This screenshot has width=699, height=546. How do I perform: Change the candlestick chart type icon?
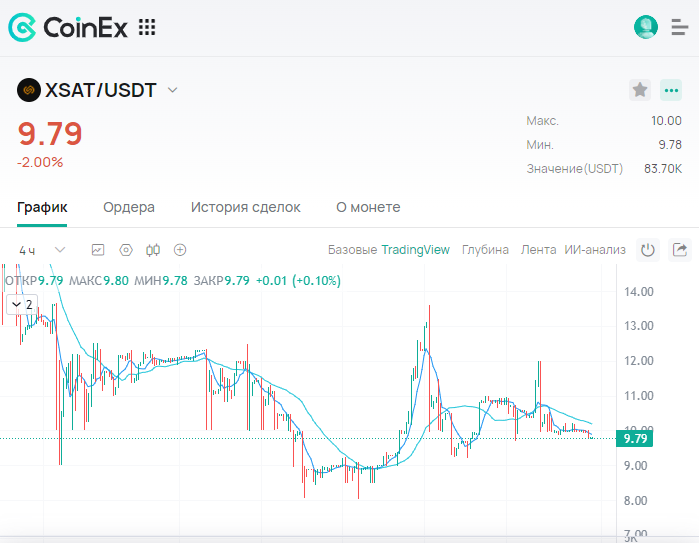point(153,250)
